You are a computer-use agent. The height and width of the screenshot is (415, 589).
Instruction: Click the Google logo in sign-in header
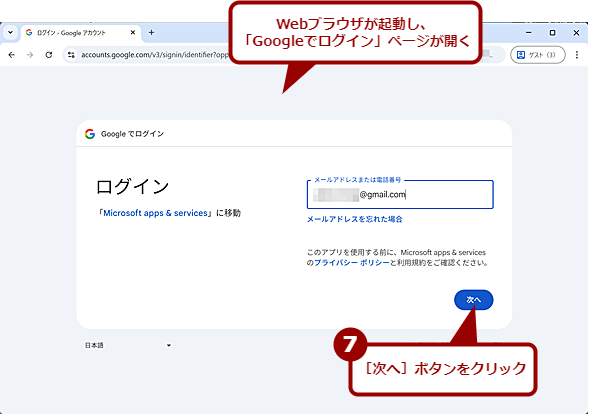click(90, 134)
